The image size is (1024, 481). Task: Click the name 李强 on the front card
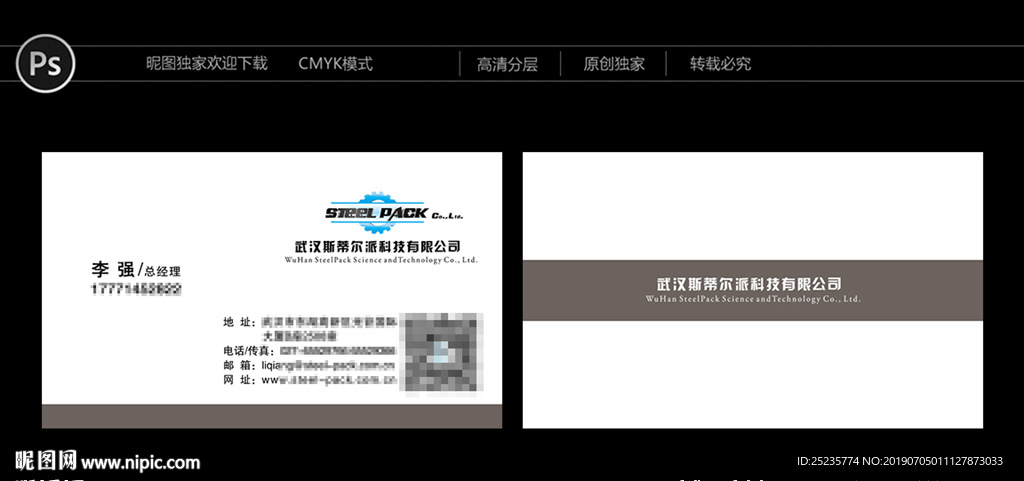(x=112, y=269)
